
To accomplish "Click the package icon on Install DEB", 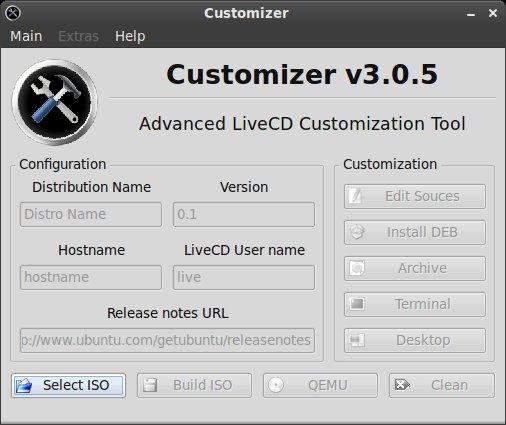I will point(357,232).
